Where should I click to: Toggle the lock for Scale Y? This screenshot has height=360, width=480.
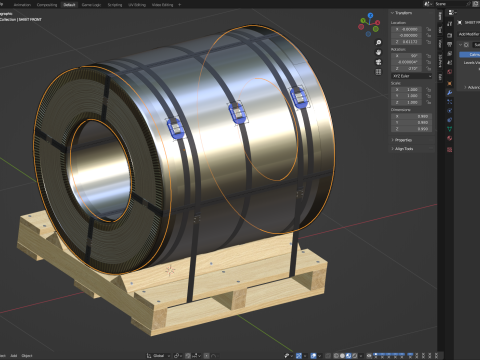click(x=428, y=96)
